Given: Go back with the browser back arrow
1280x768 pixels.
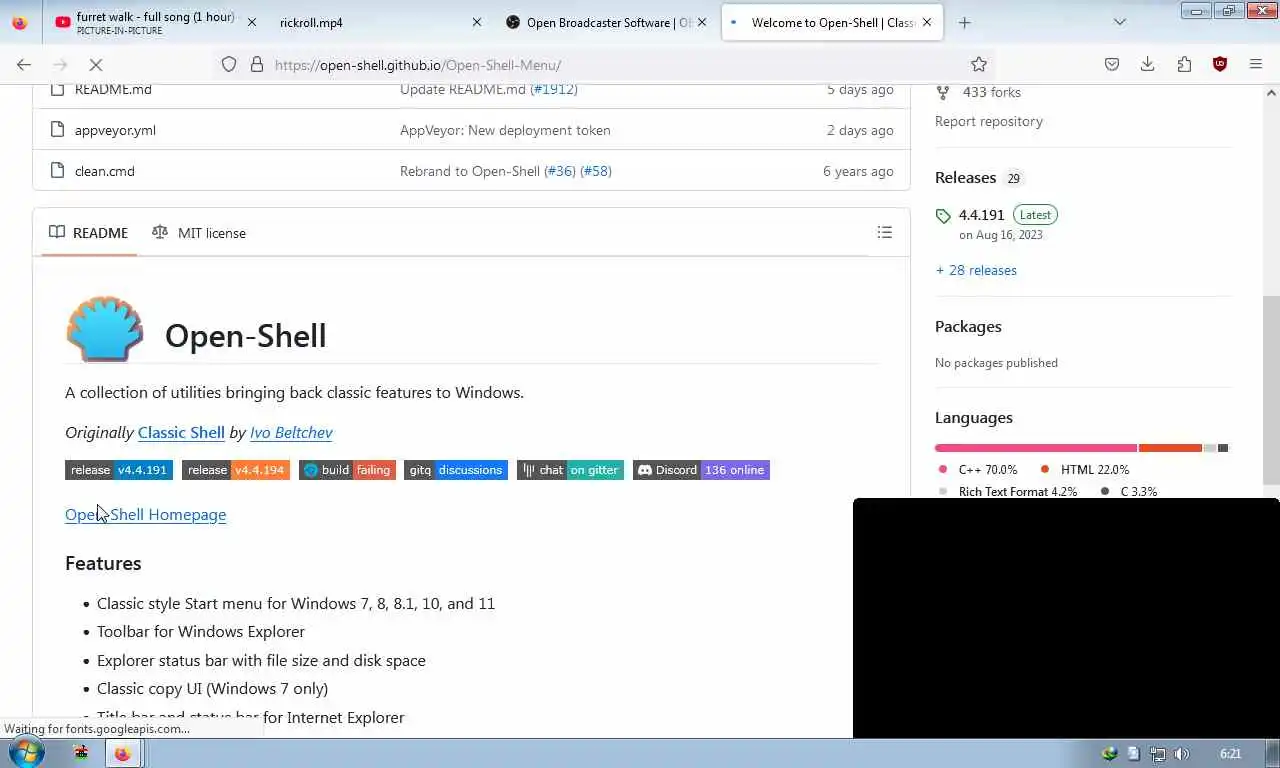Looking at the screenshot, I should [24, 64].
